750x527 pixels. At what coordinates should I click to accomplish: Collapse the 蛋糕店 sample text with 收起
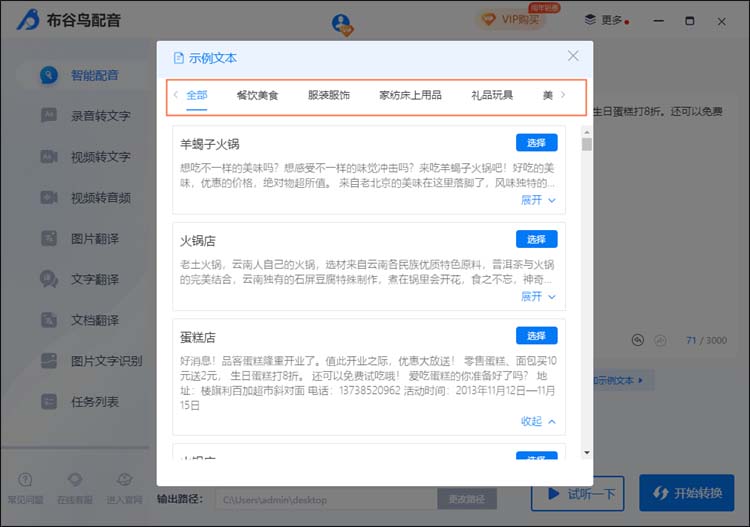click(537, 422)
